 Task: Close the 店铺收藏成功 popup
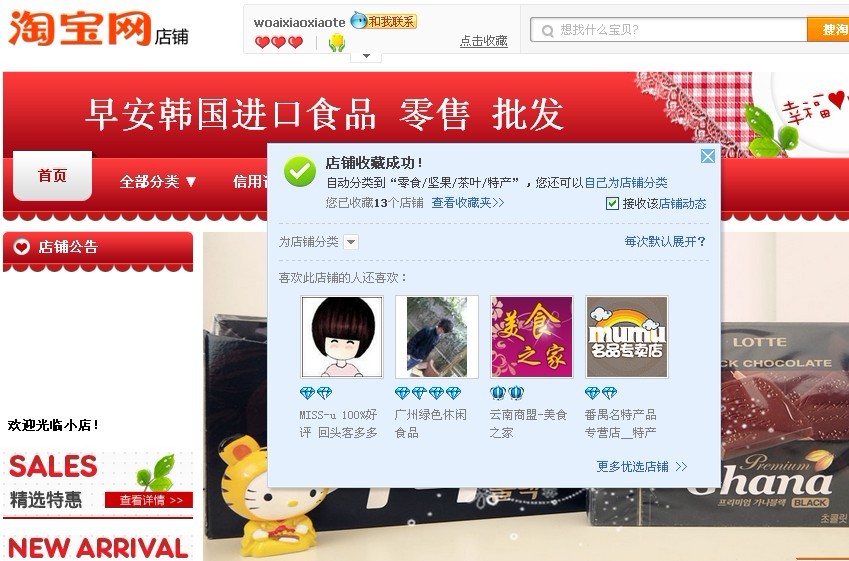point(708,156)
